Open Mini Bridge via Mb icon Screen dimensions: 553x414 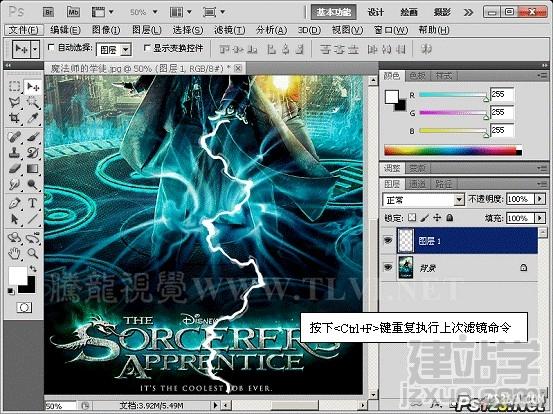click(73, 12)
